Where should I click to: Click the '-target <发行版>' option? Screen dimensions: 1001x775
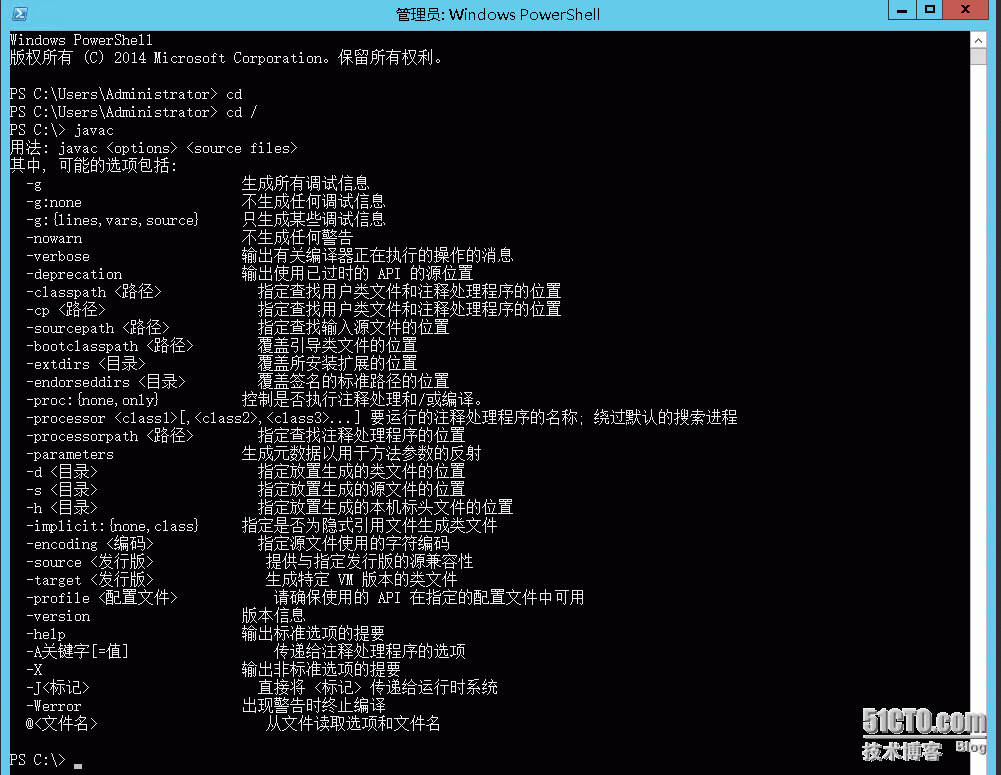point(89,580)
